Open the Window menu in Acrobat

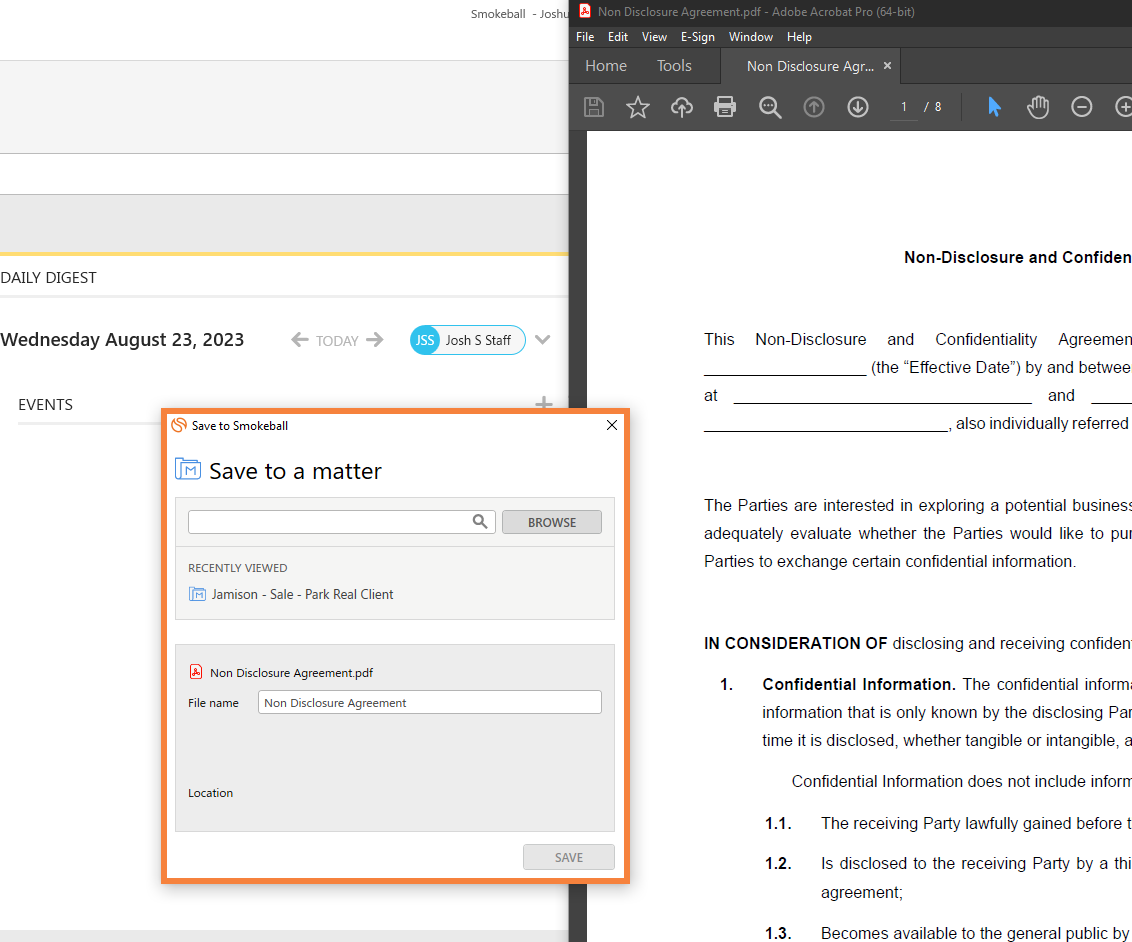(750, 37)
